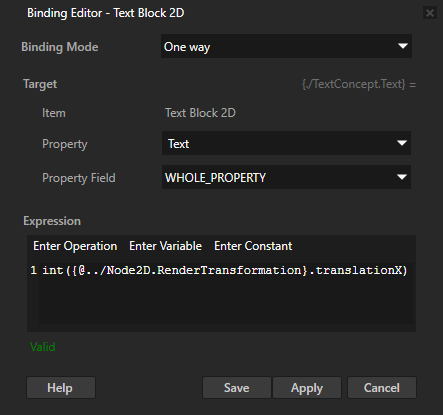
Task: Click Enter Operation in expression toolbar
Action: coord(75,246)
